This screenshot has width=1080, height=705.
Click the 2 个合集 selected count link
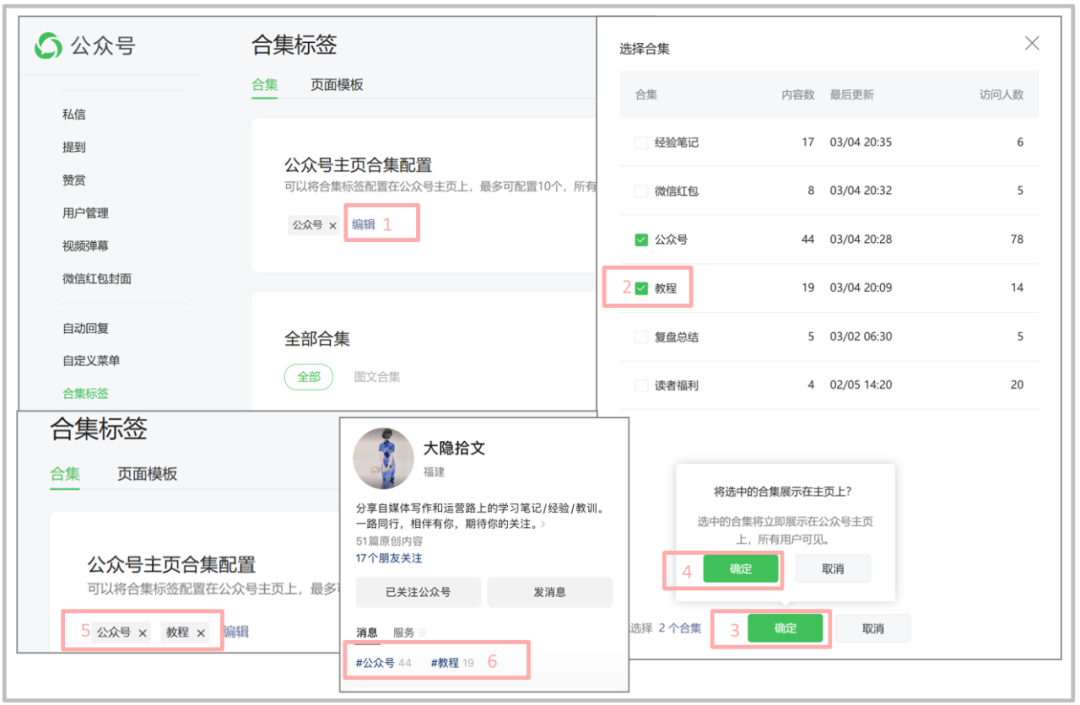[x=679, y=628]
